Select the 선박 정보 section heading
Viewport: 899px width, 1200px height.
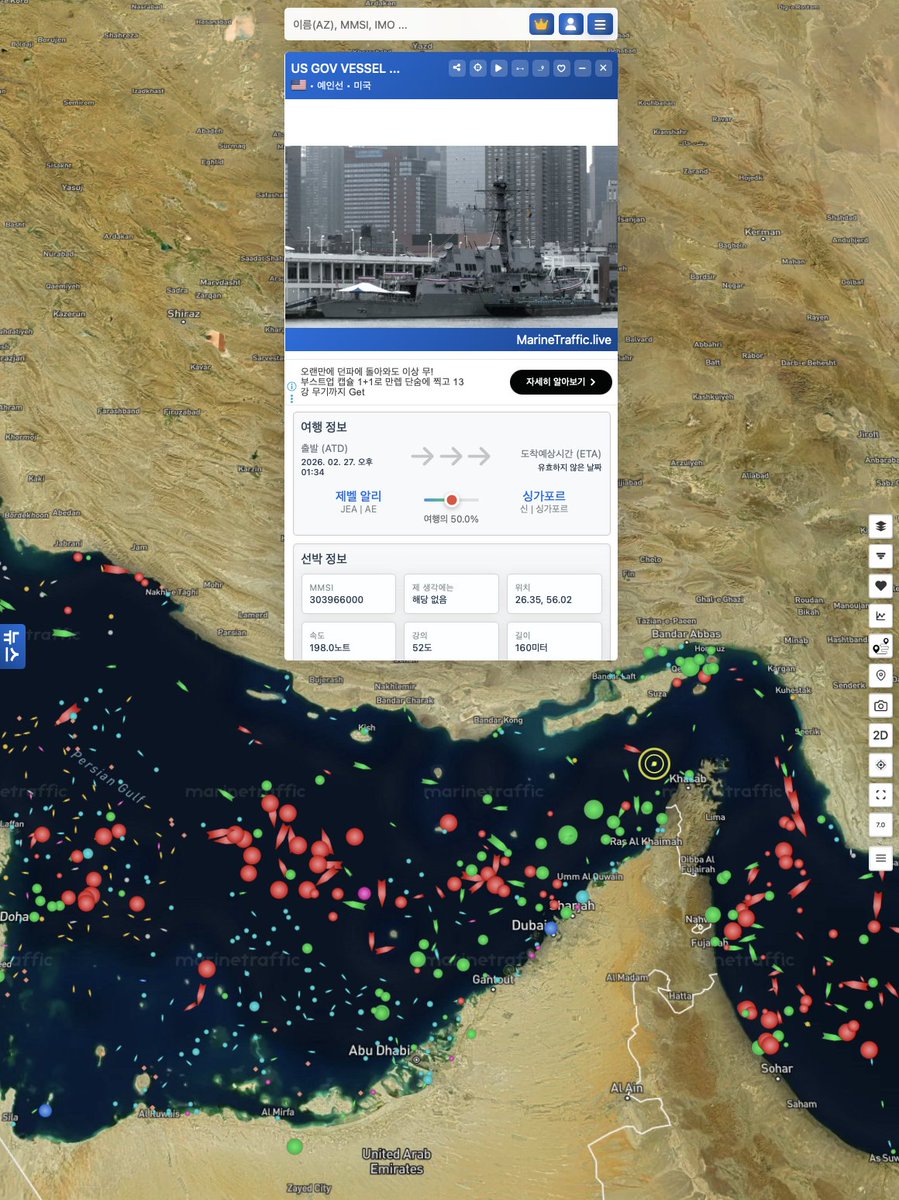(324, 559)
